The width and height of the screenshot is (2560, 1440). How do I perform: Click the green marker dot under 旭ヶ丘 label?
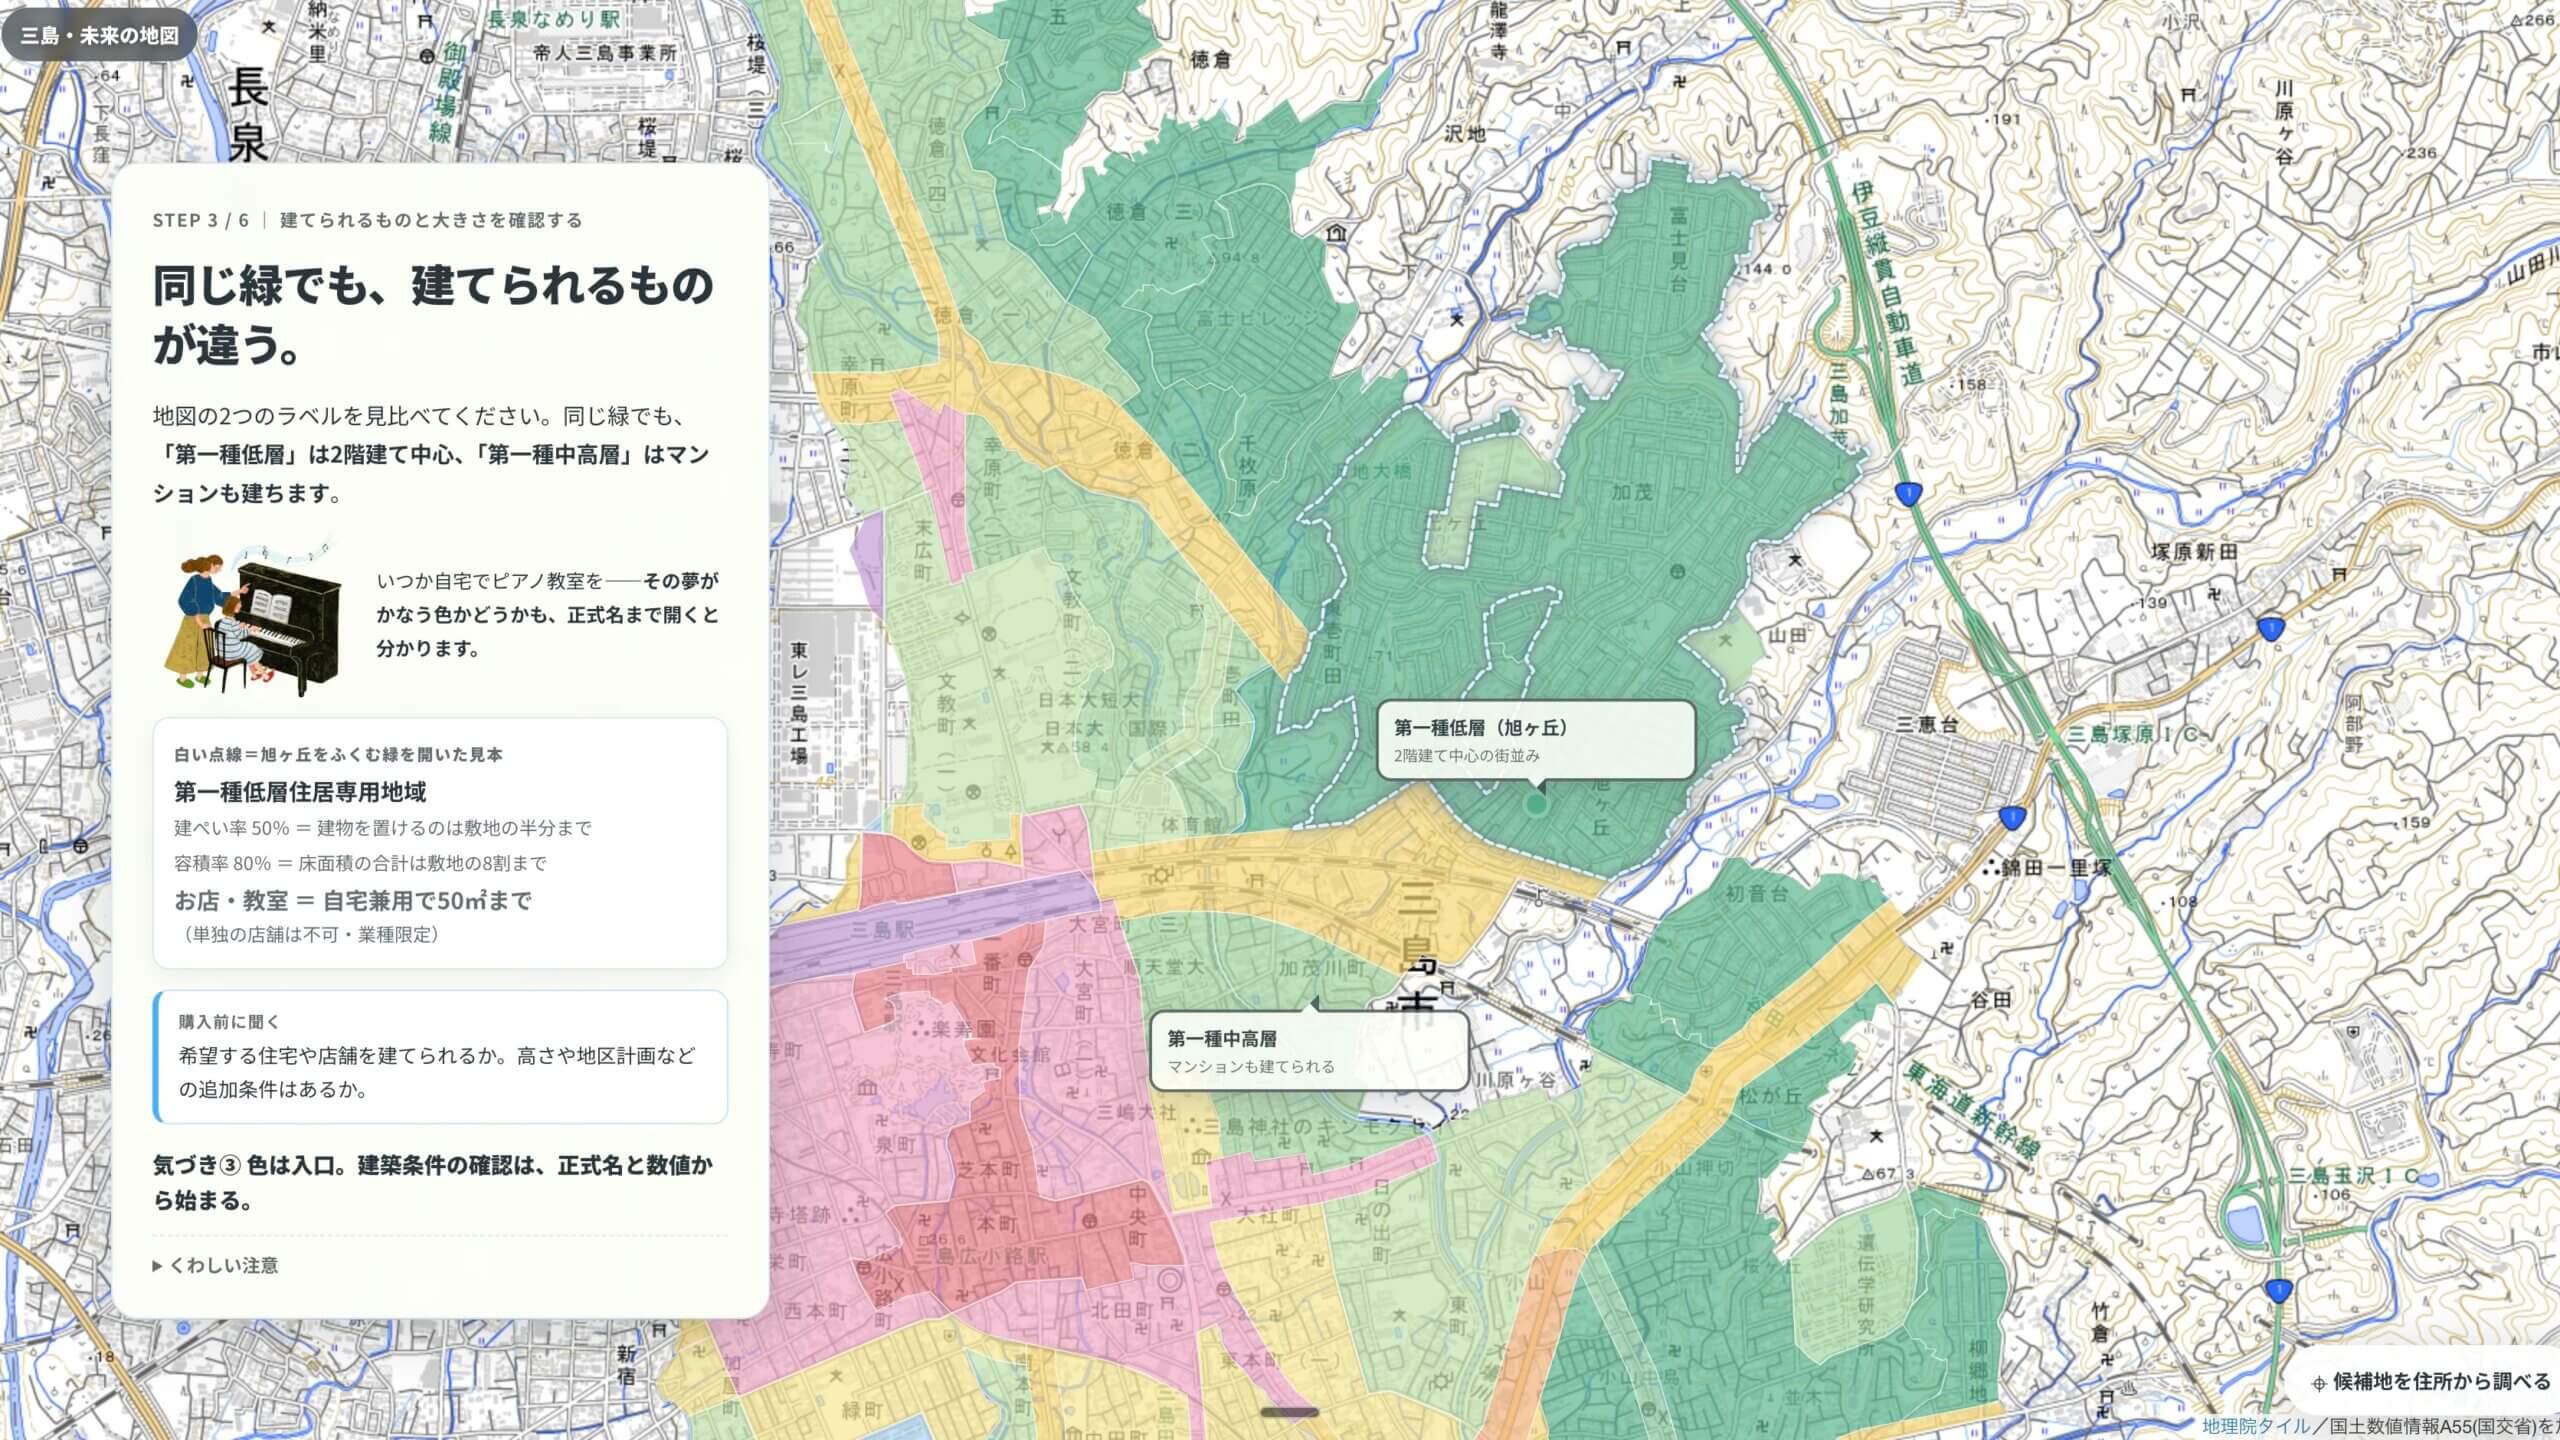click(x=1536, y=804)
